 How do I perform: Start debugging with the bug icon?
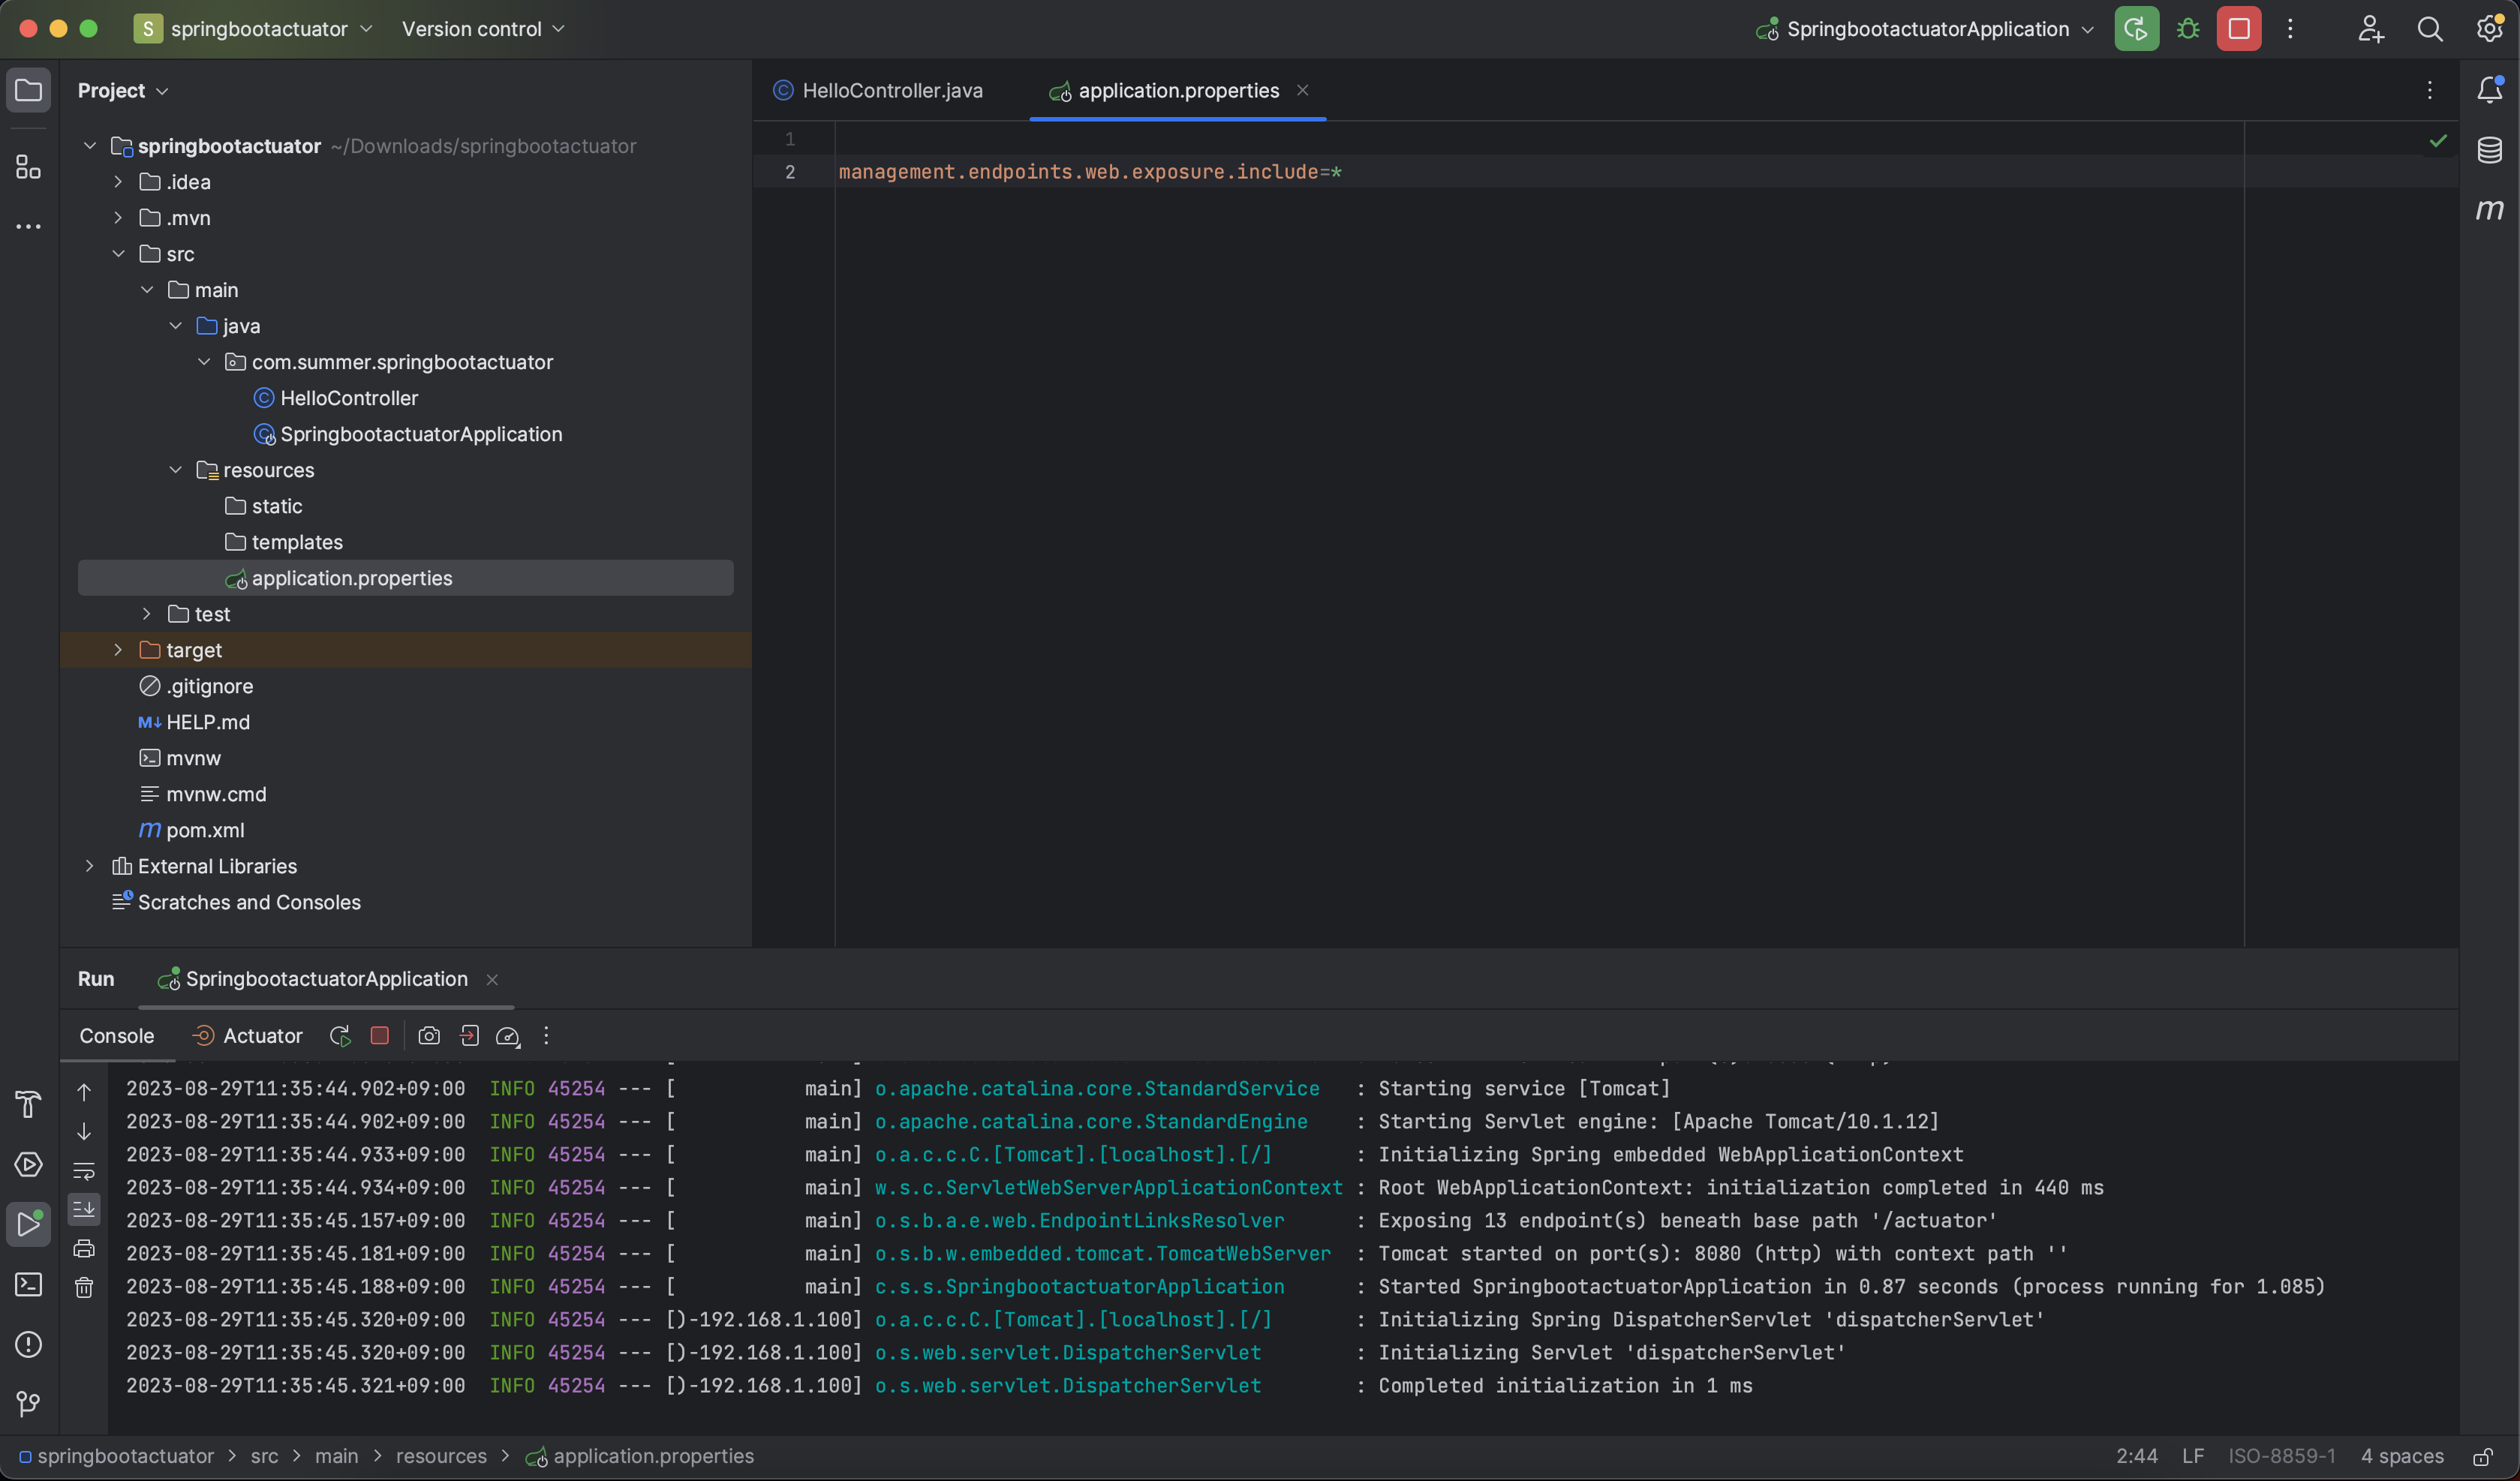[x=2188, y=29]
